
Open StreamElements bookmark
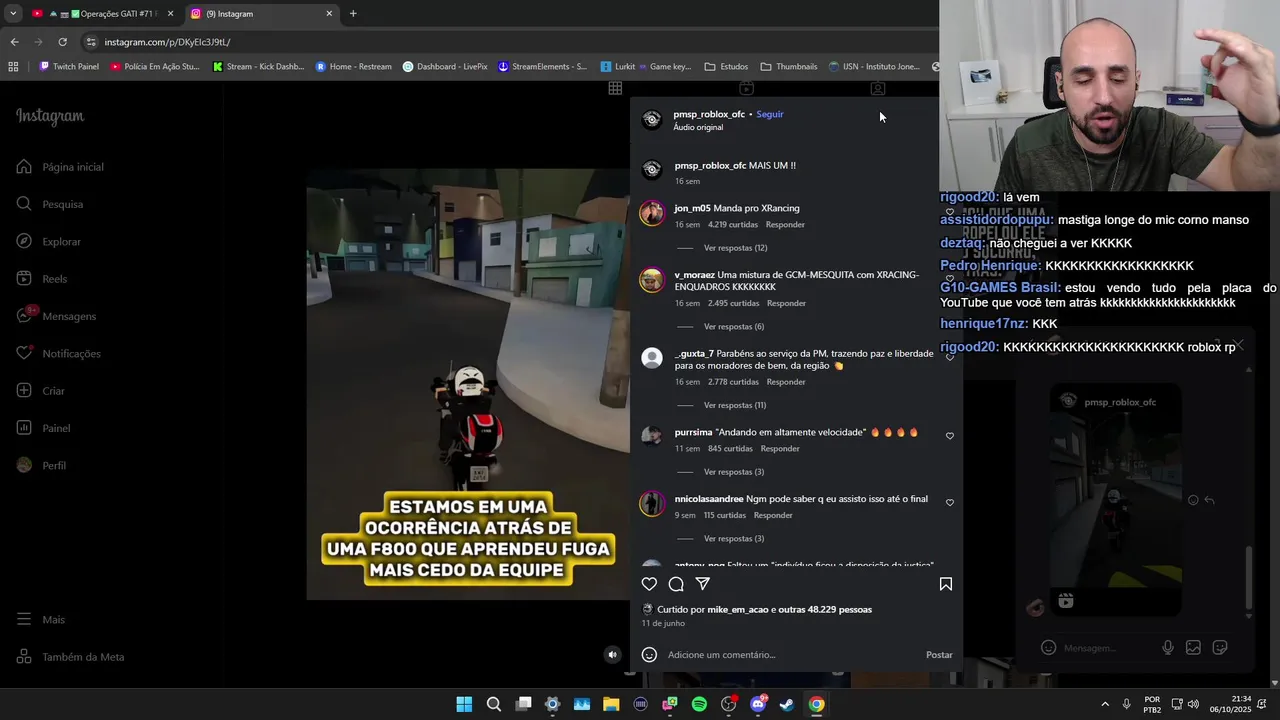pyautogui.click(x=542, y=67)
